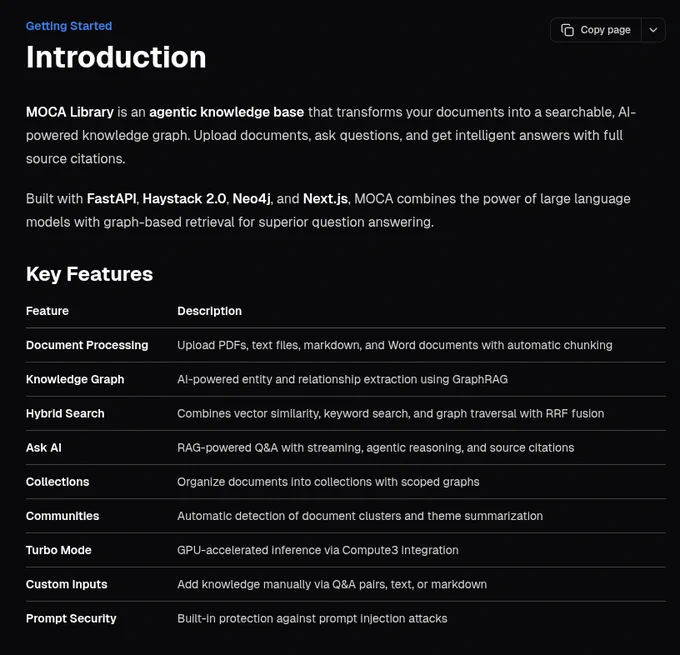Image resolution: width=680 pixels, height=655 pixels.
Task: Open the Getting Started breadcrumb link
Action: click(x=69, y=26)
